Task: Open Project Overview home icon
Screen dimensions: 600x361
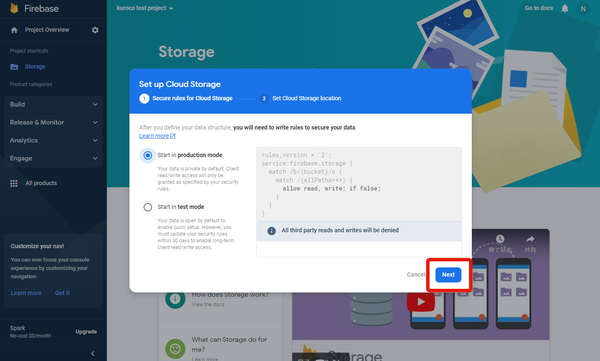Action: 14,30
